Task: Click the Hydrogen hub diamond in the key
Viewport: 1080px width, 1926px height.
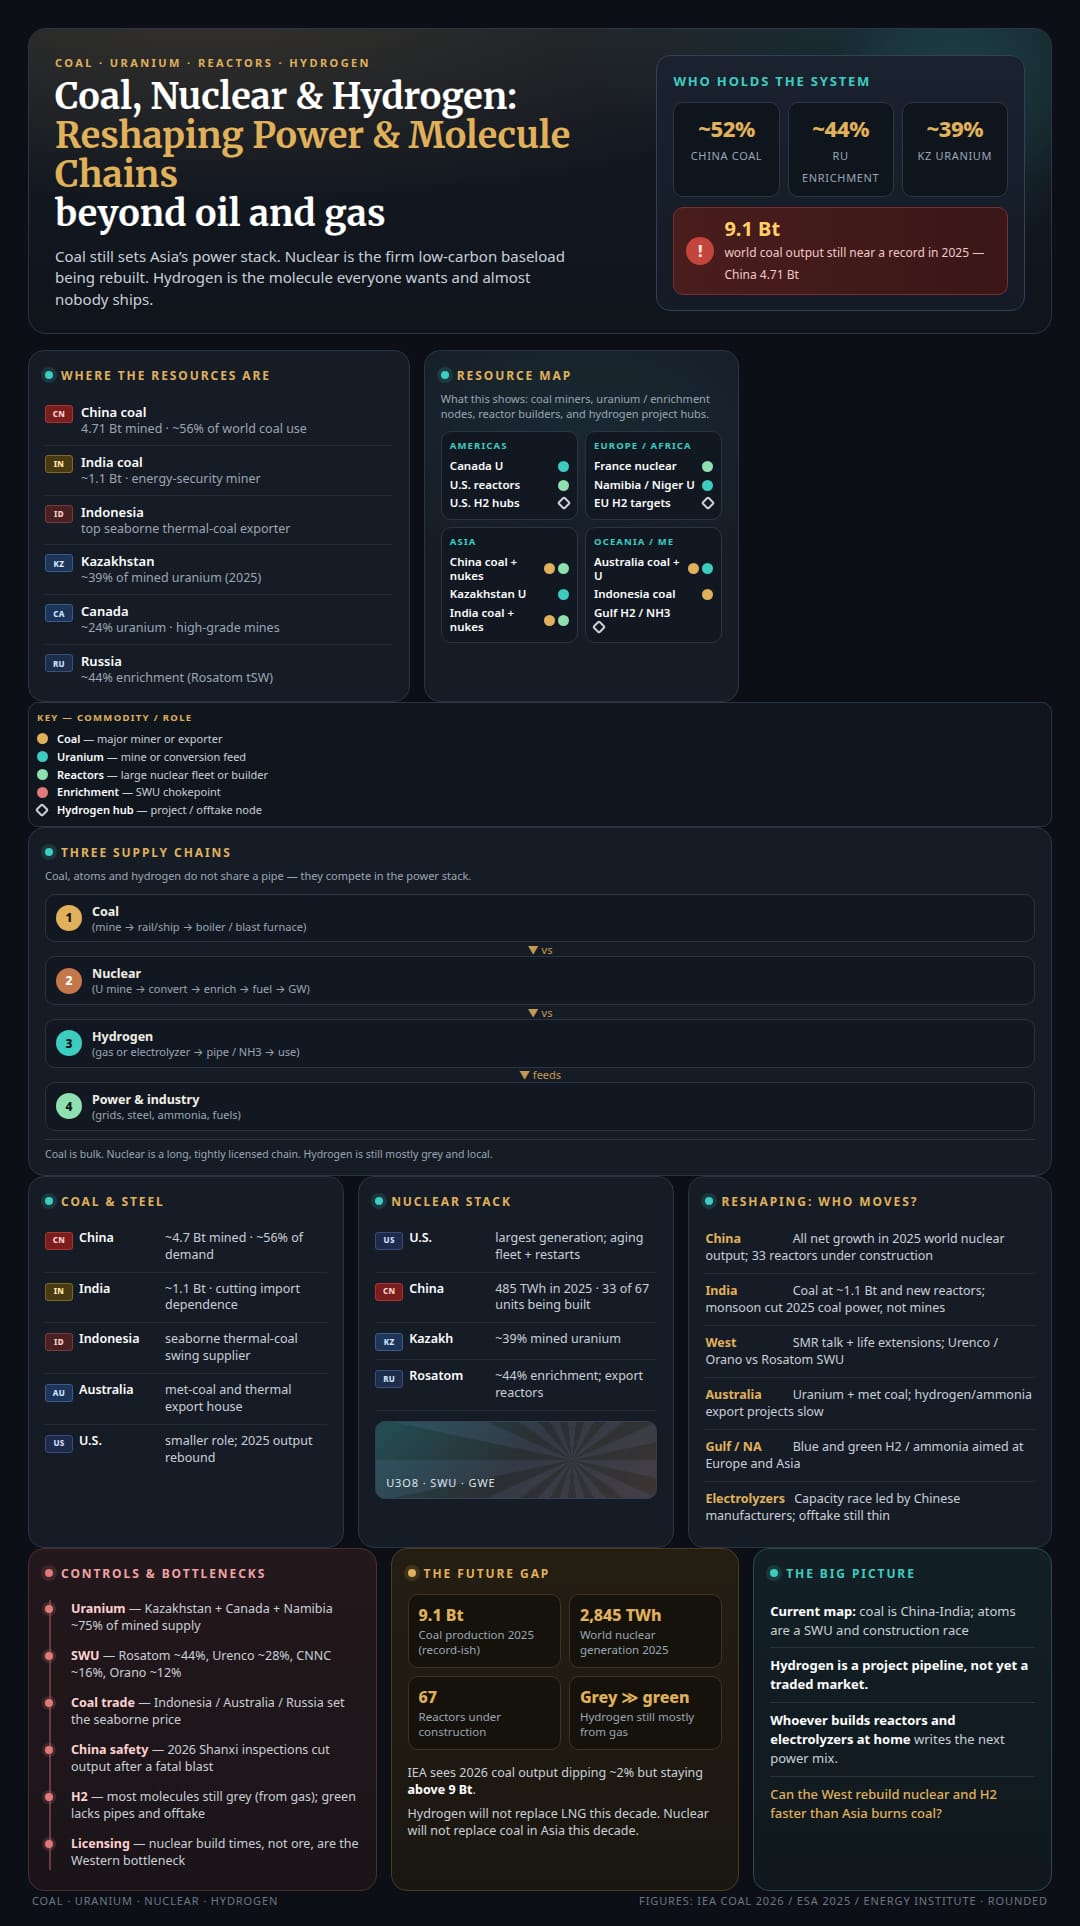Action: (42, 810)
